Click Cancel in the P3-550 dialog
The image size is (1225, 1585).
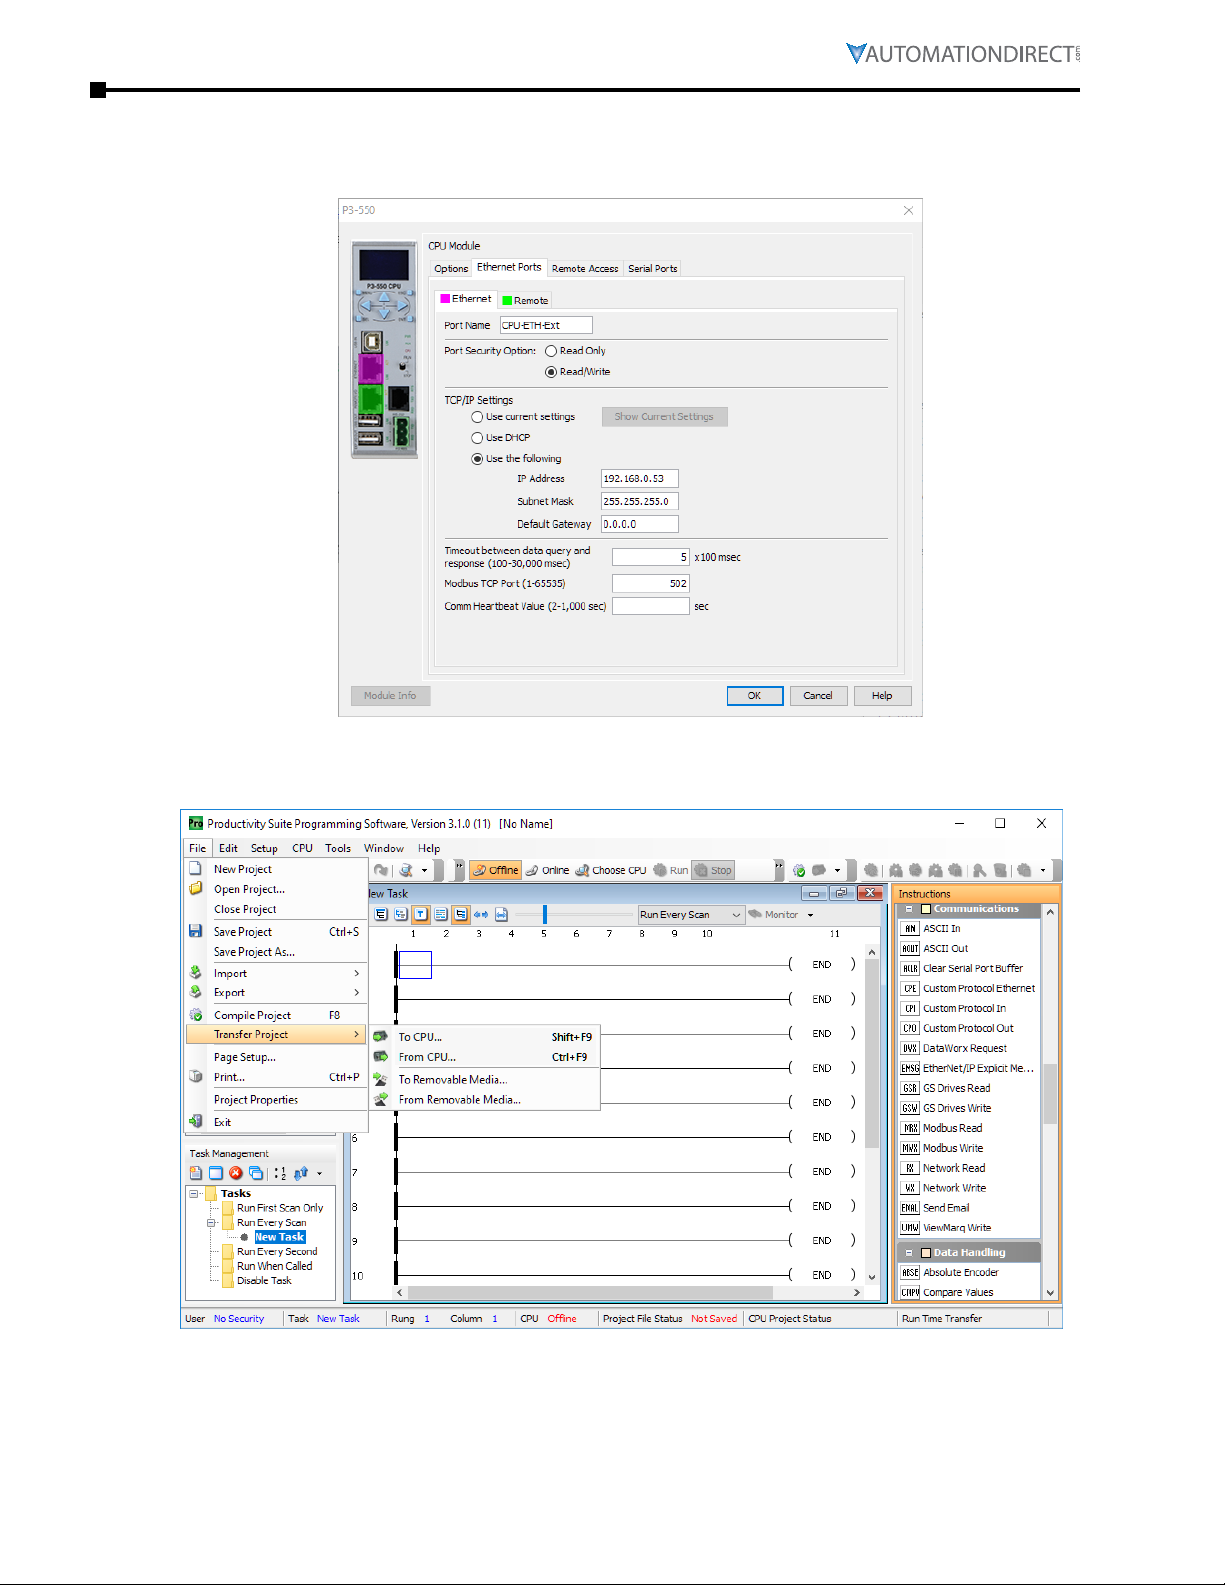[818, 695]
